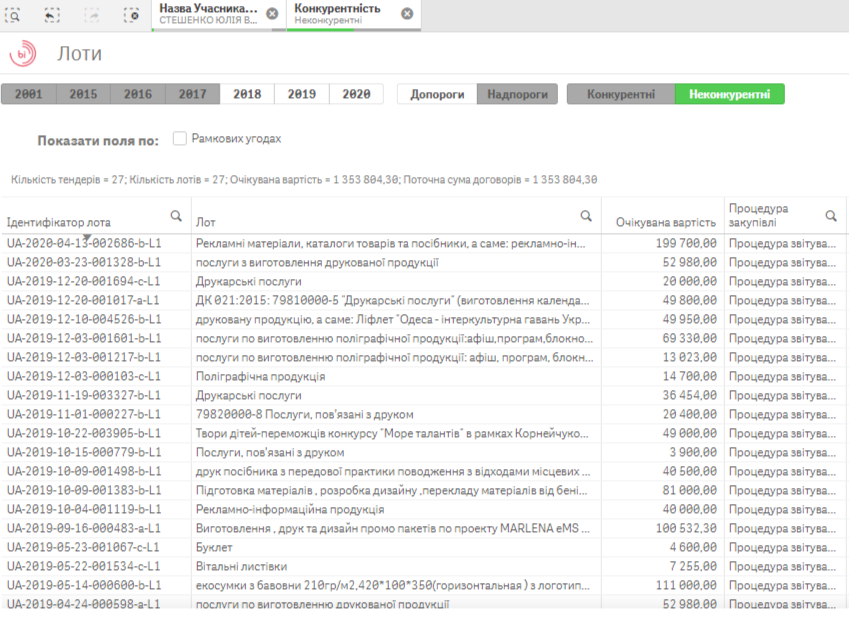Viewport: 849px width, 617px height.
Task: Click expected value 100 532,30
Action: (686, 528)
